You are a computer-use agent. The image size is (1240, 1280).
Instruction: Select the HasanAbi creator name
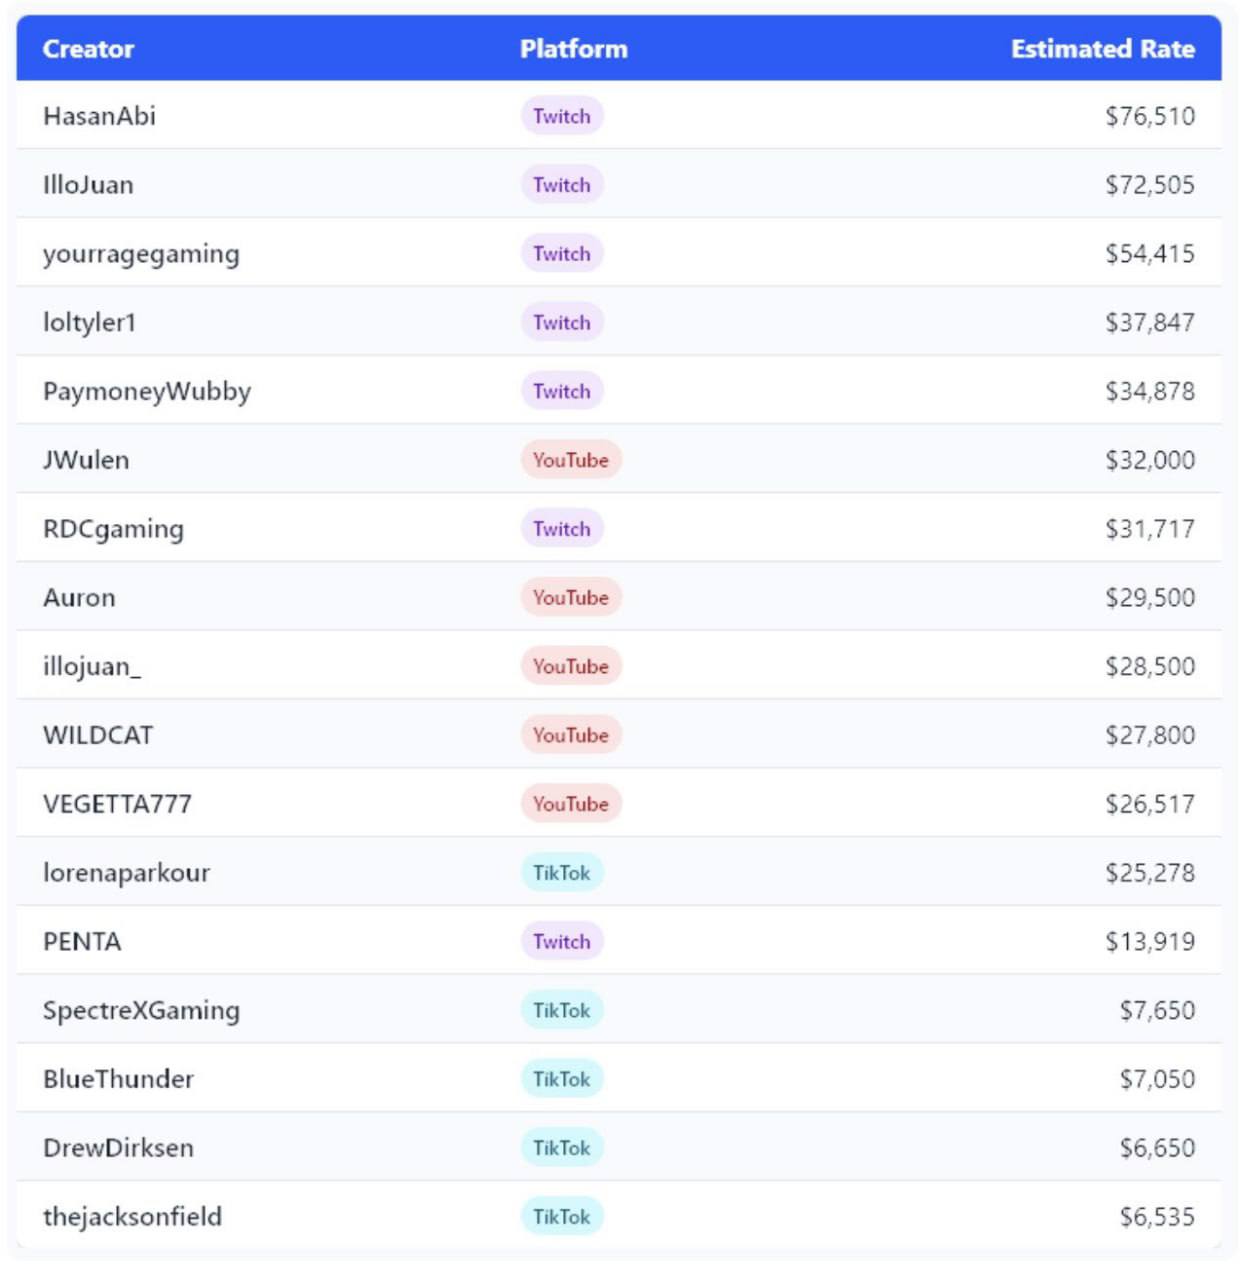(99, 116)
